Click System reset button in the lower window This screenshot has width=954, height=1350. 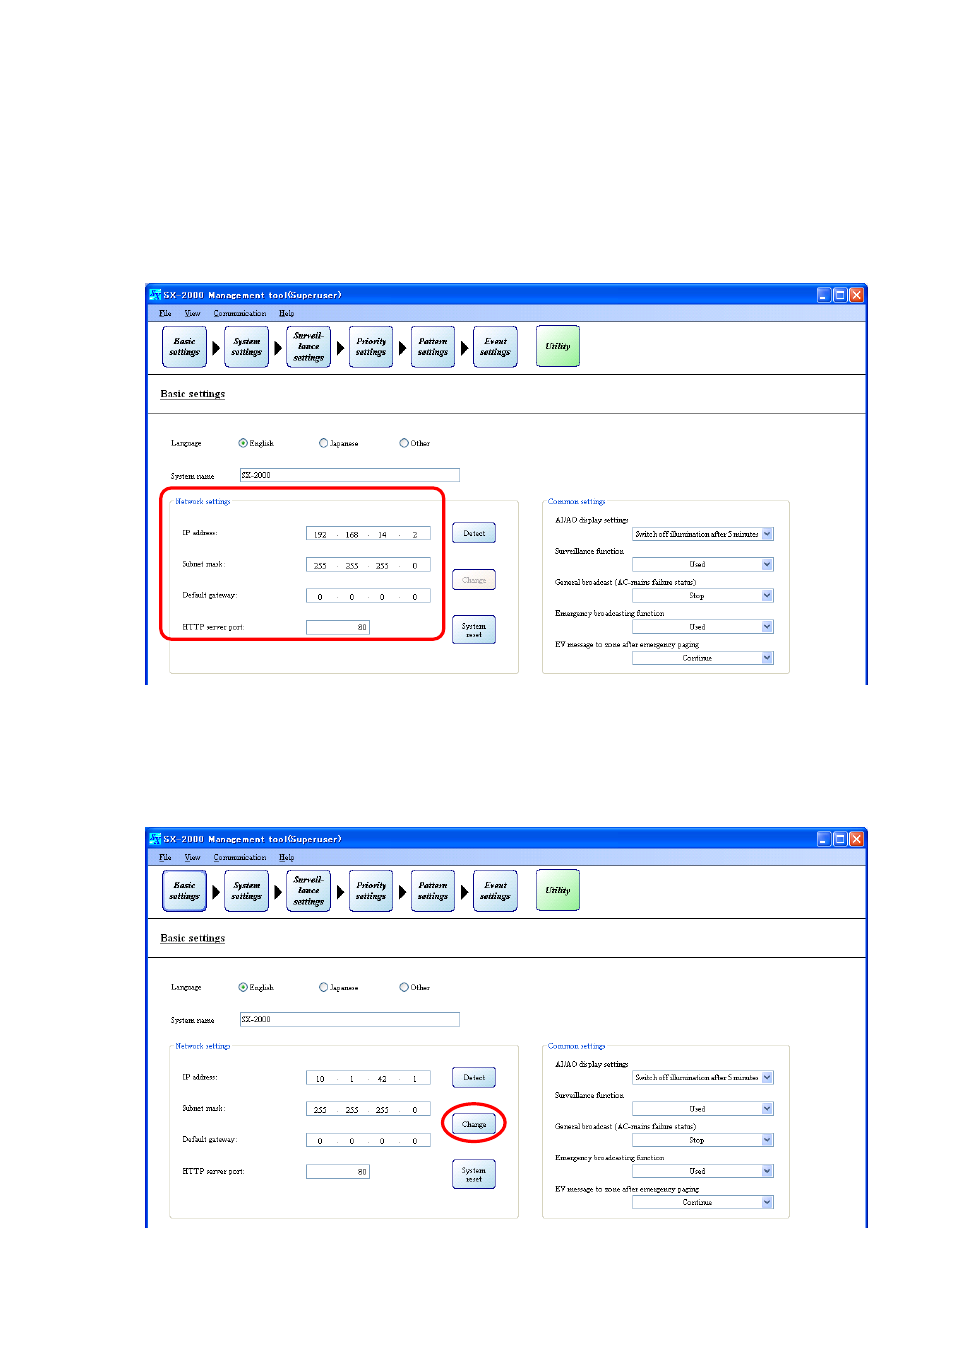tap(474, 1174)
